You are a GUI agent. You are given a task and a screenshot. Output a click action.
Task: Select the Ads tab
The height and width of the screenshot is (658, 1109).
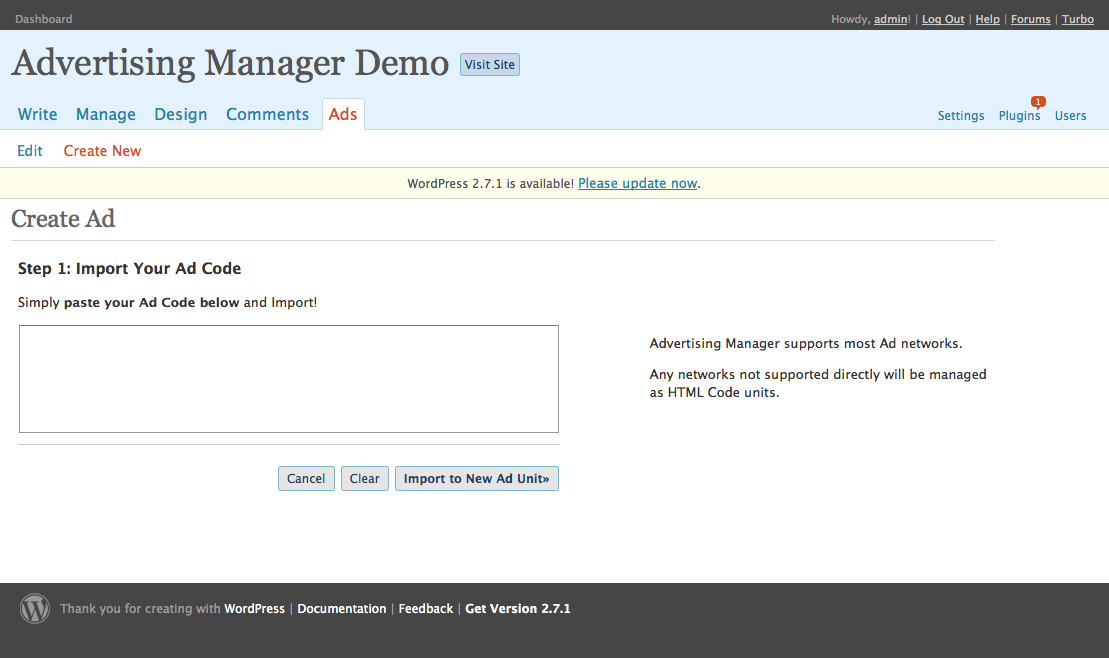click(343, 115)
